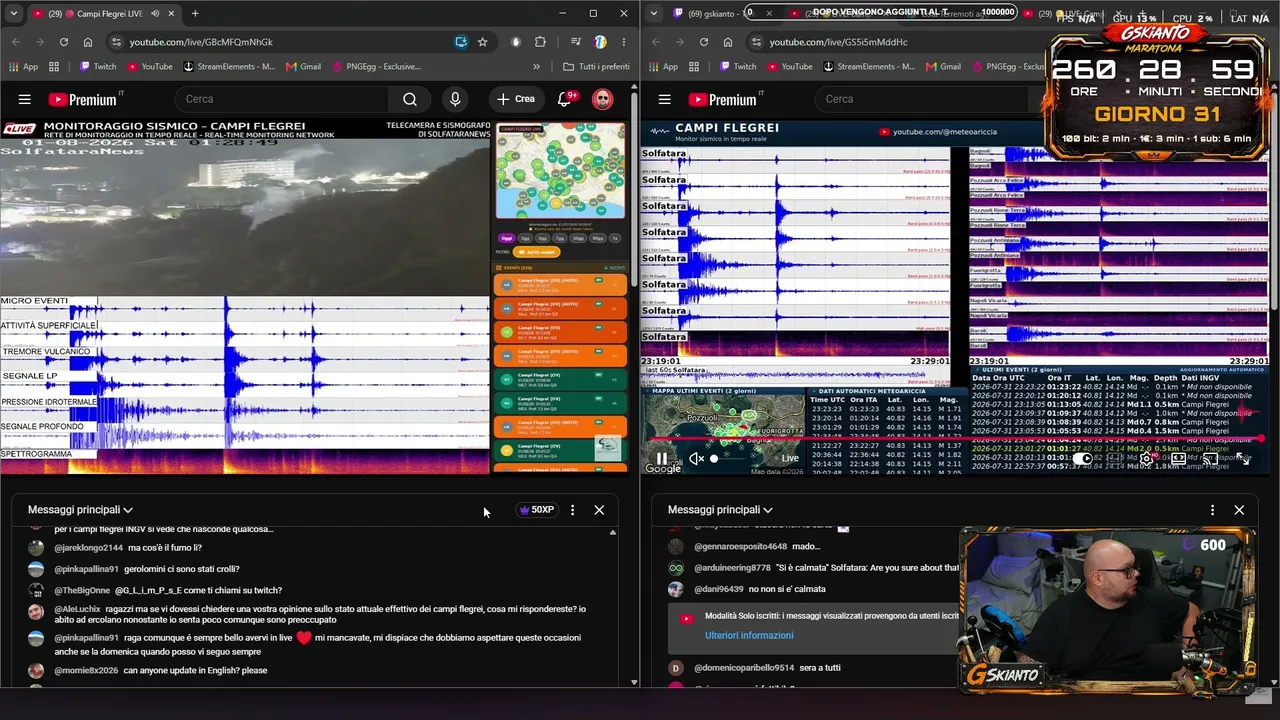Start voice search with the microphone icon
This screenshot has width=1280, height=720.
pyautogui.click(x=455, y=99)
